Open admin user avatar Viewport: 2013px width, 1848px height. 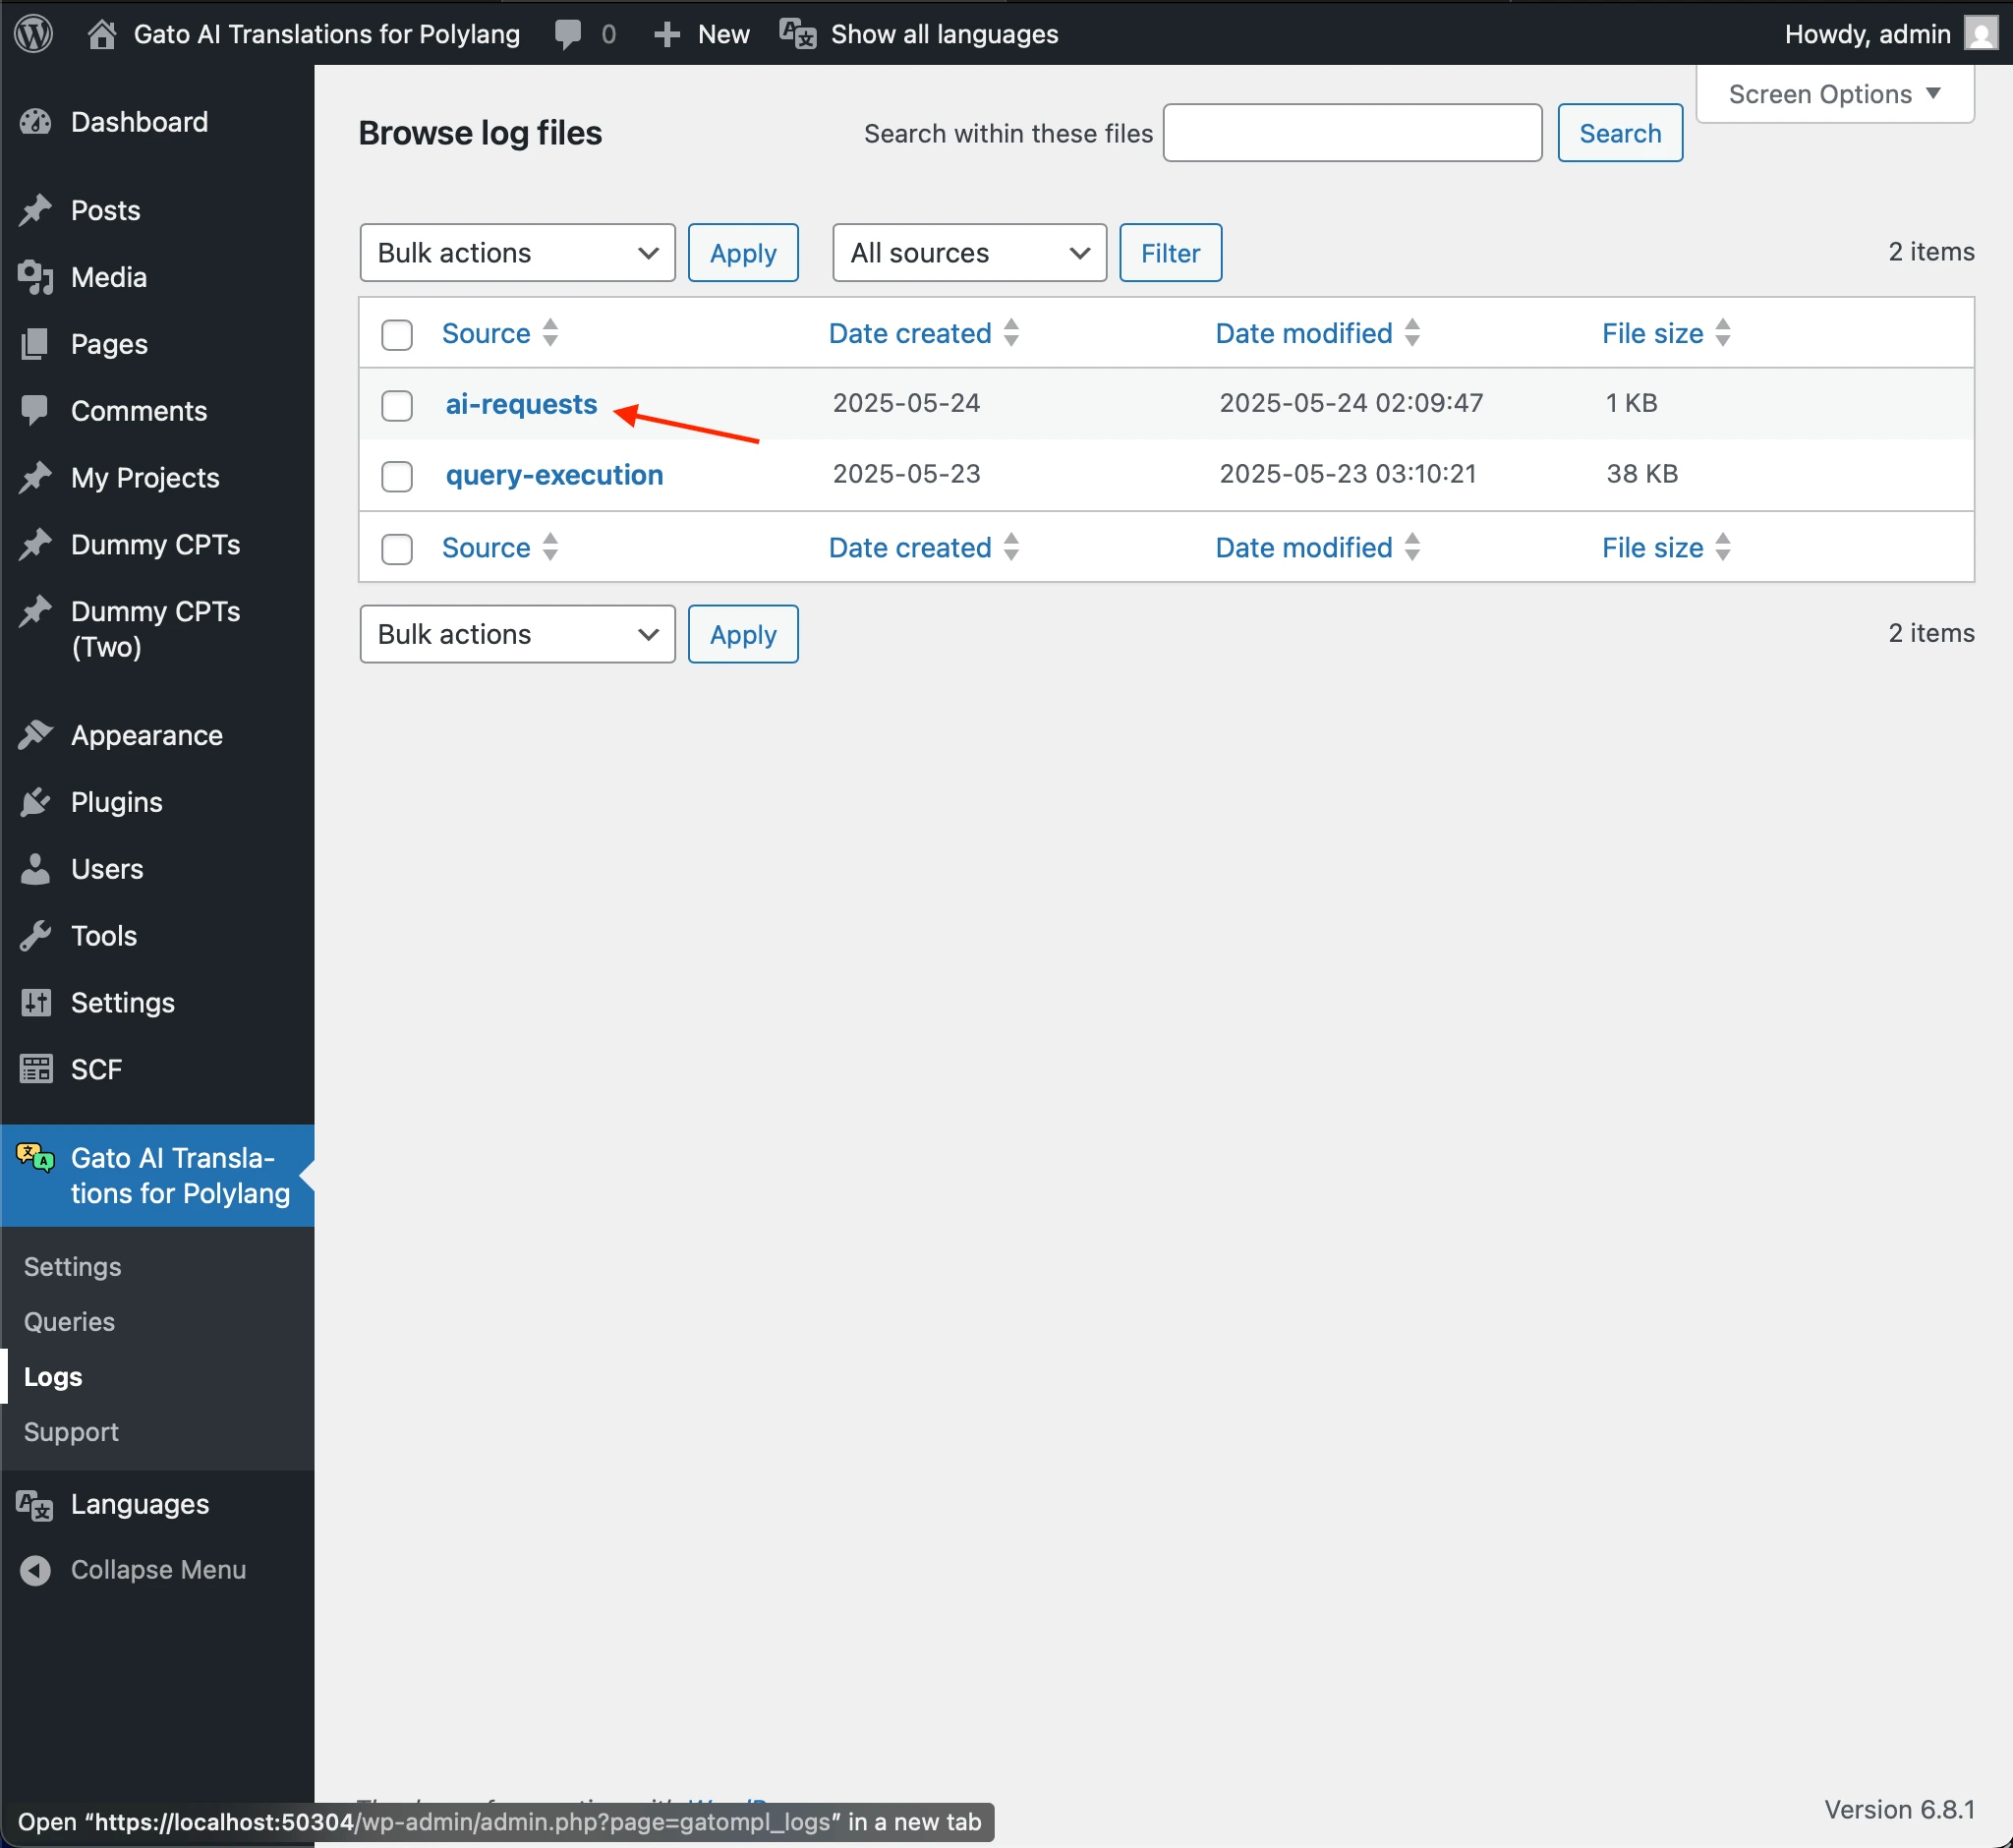[x=1980, y=33]
